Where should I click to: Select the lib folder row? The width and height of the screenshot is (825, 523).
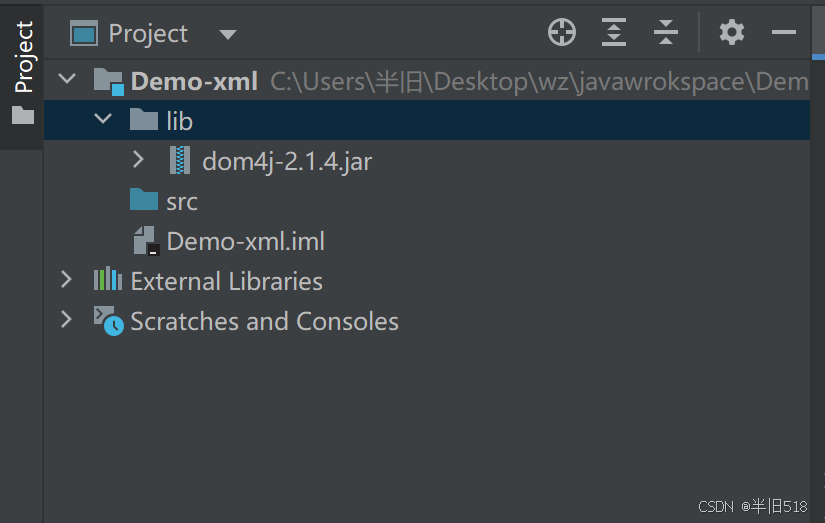(427, 120)
